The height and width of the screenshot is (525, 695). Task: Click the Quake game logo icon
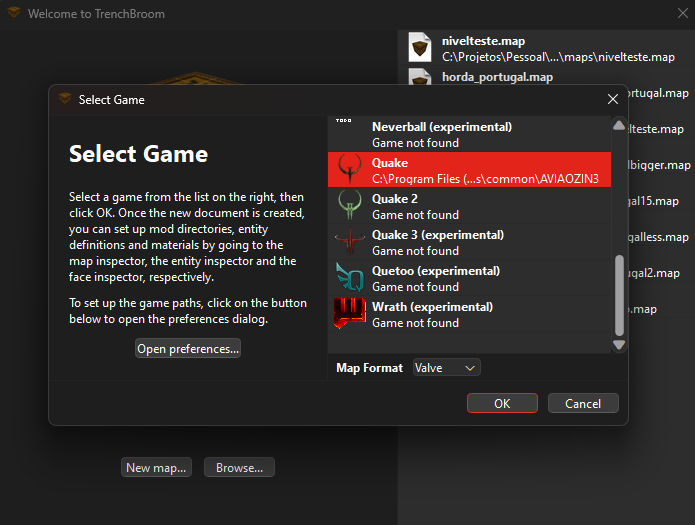(350, 170)
